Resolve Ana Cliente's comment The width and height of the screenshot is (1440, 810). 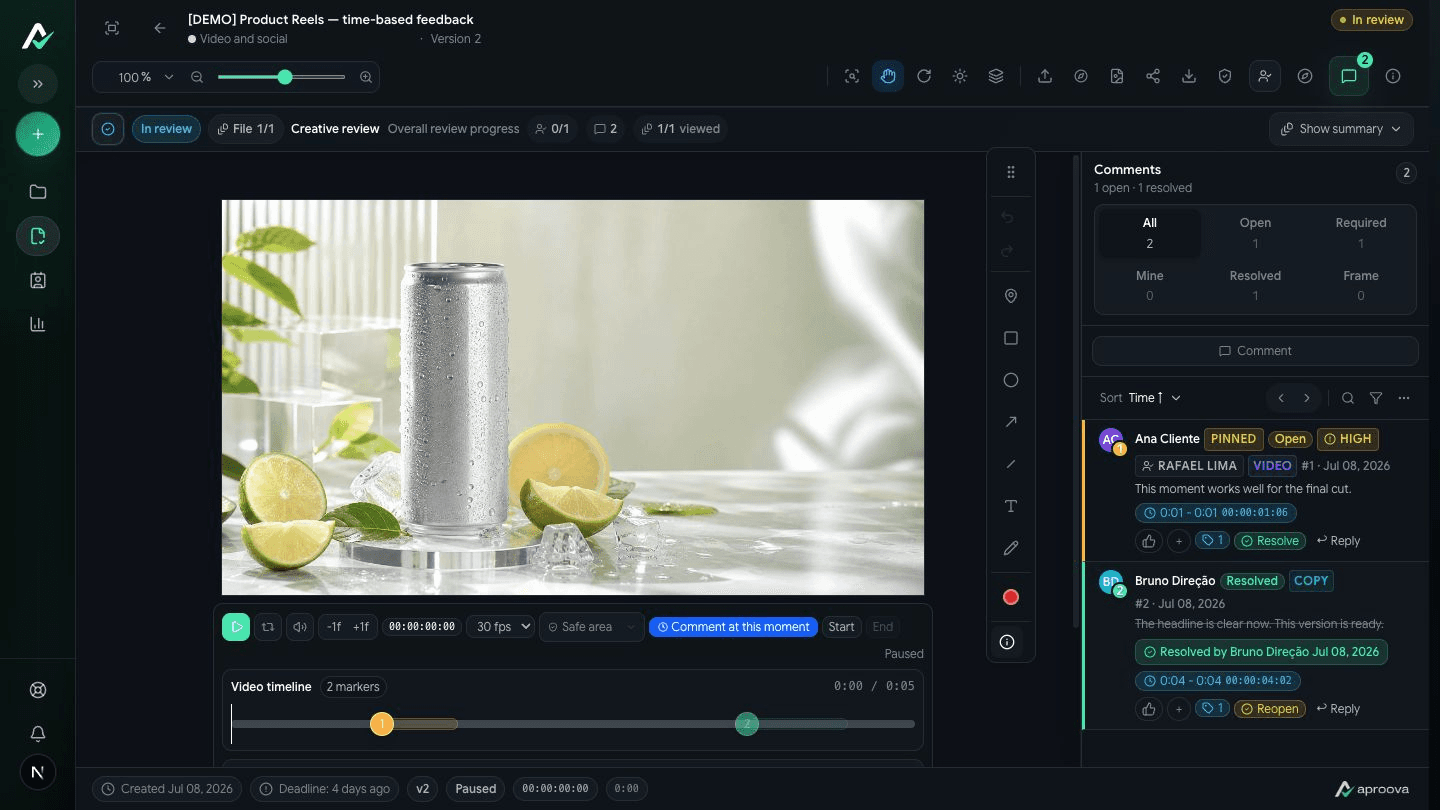[x=1270, y=541]
